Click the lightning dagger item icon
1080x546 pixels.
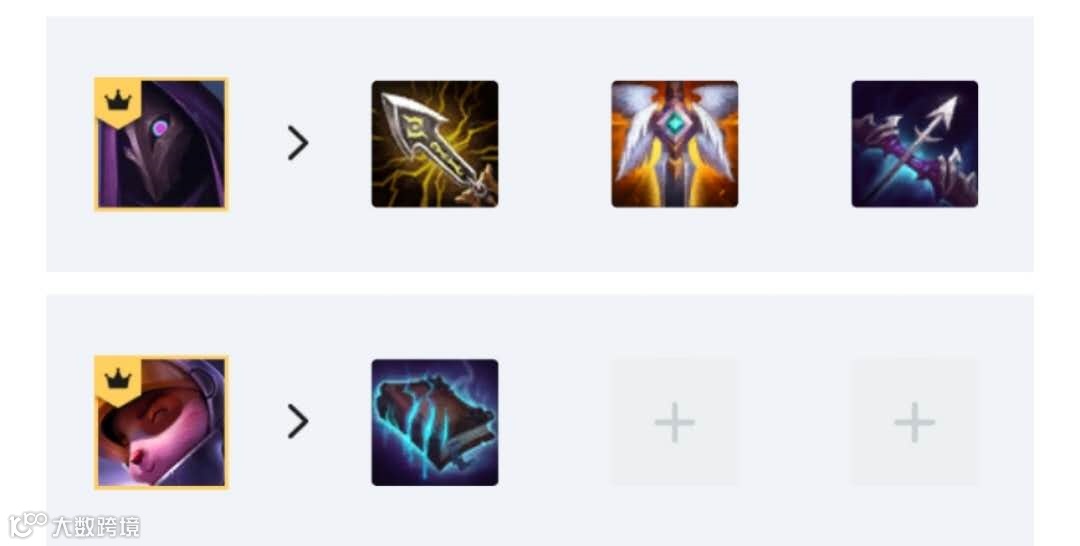point(435,144)
